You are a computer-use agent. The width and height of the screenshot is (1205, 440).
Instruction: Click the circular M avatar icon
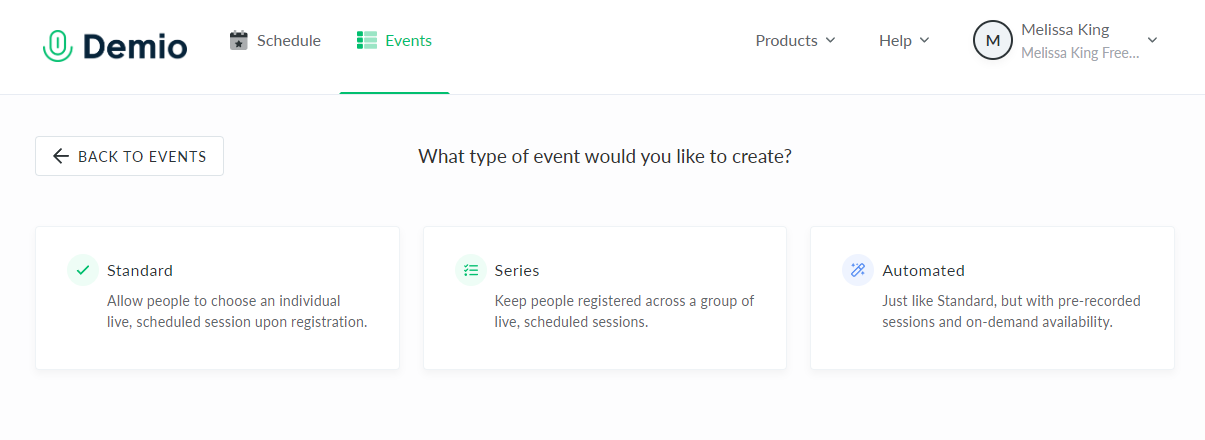(x=992, y=41)
